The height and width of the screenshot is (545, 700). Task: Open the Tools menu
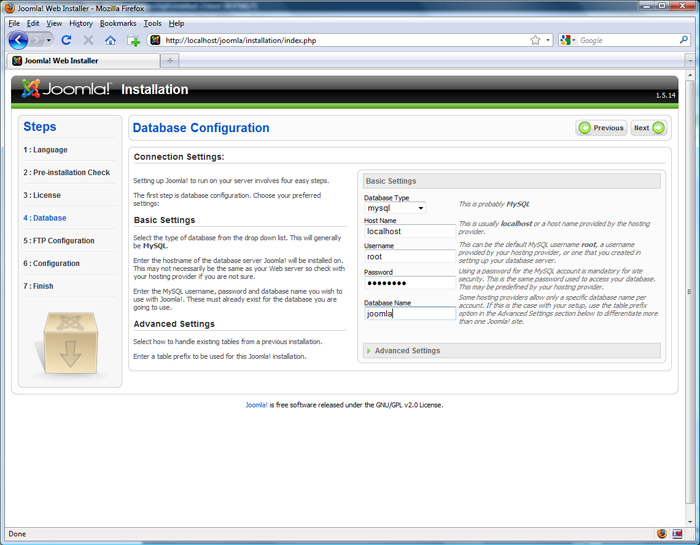[x=152, y=23]
